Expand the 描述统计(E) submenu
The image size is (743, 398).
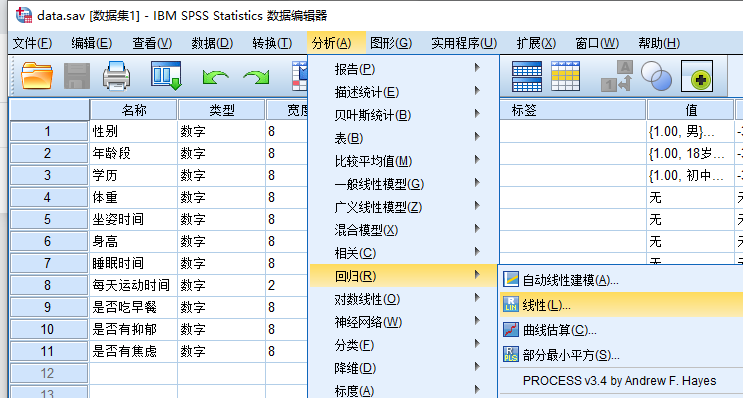404,92
